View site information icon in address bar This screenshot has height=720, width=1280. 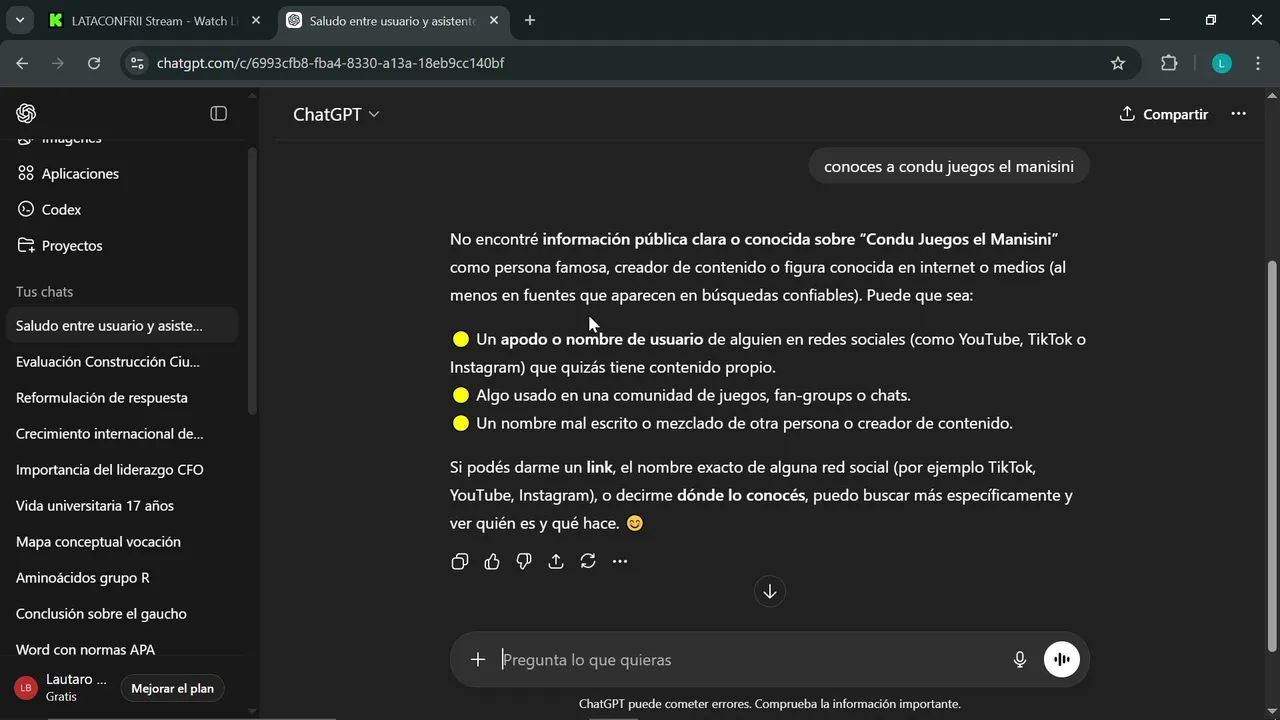tap(139, 63)
